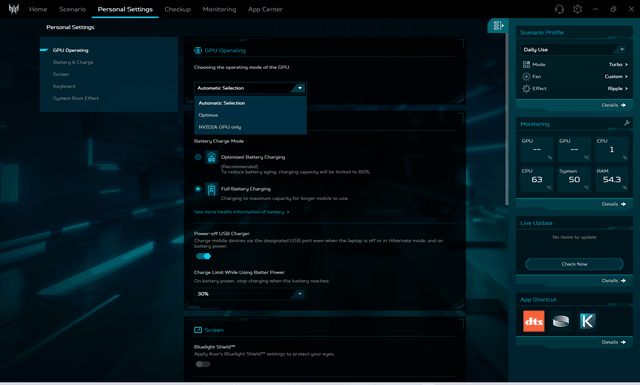640x385 pixels.
Task: Open the Scenario Profile Daily Use dropdown
Action: (574, 49)
